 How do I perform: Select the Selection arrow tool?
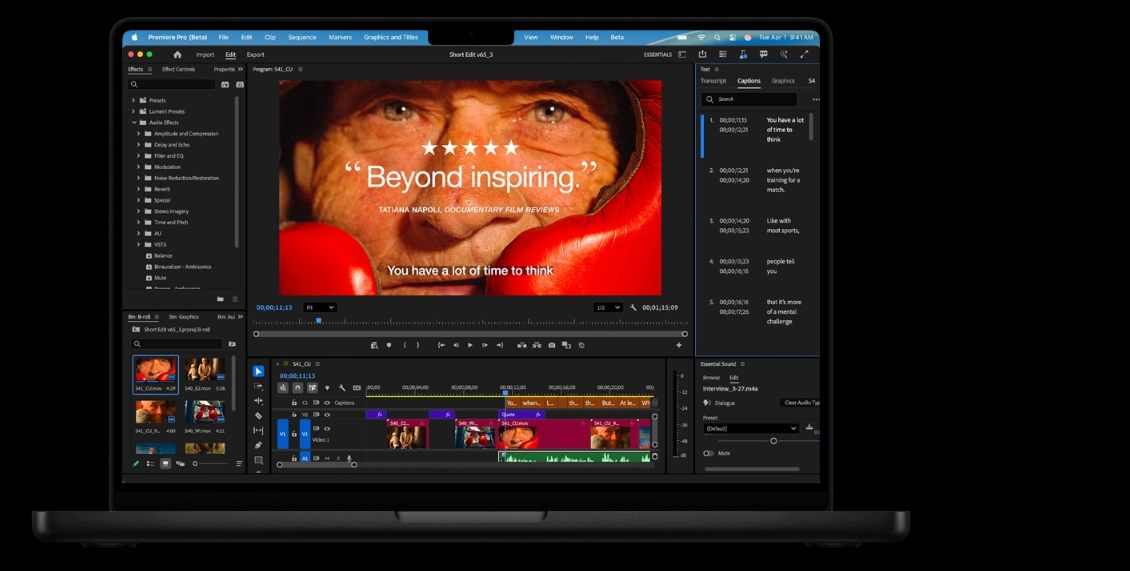258,371
